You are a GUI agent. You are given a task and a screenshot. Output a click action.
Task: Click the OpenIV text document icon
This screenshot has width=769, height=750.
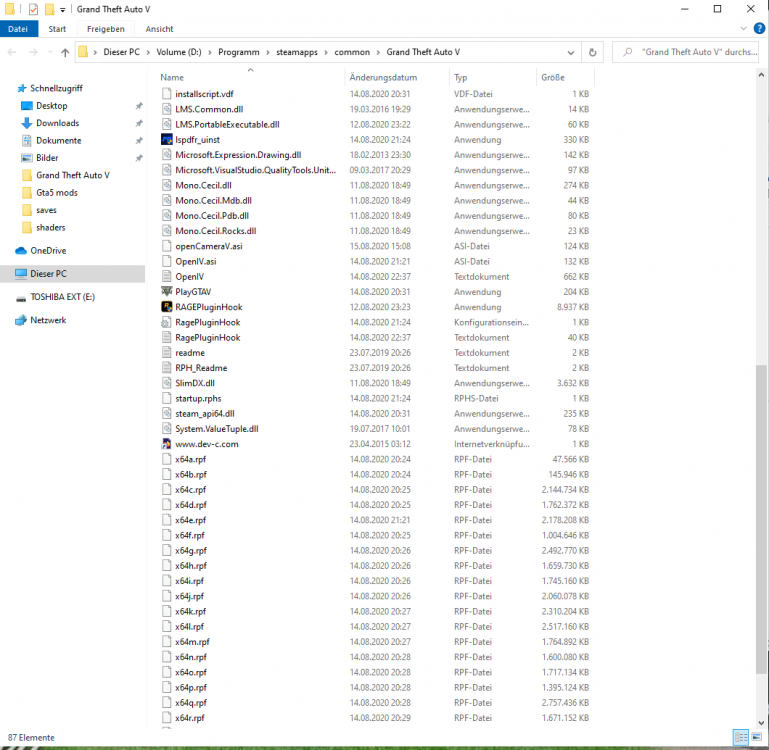[167, 276]
